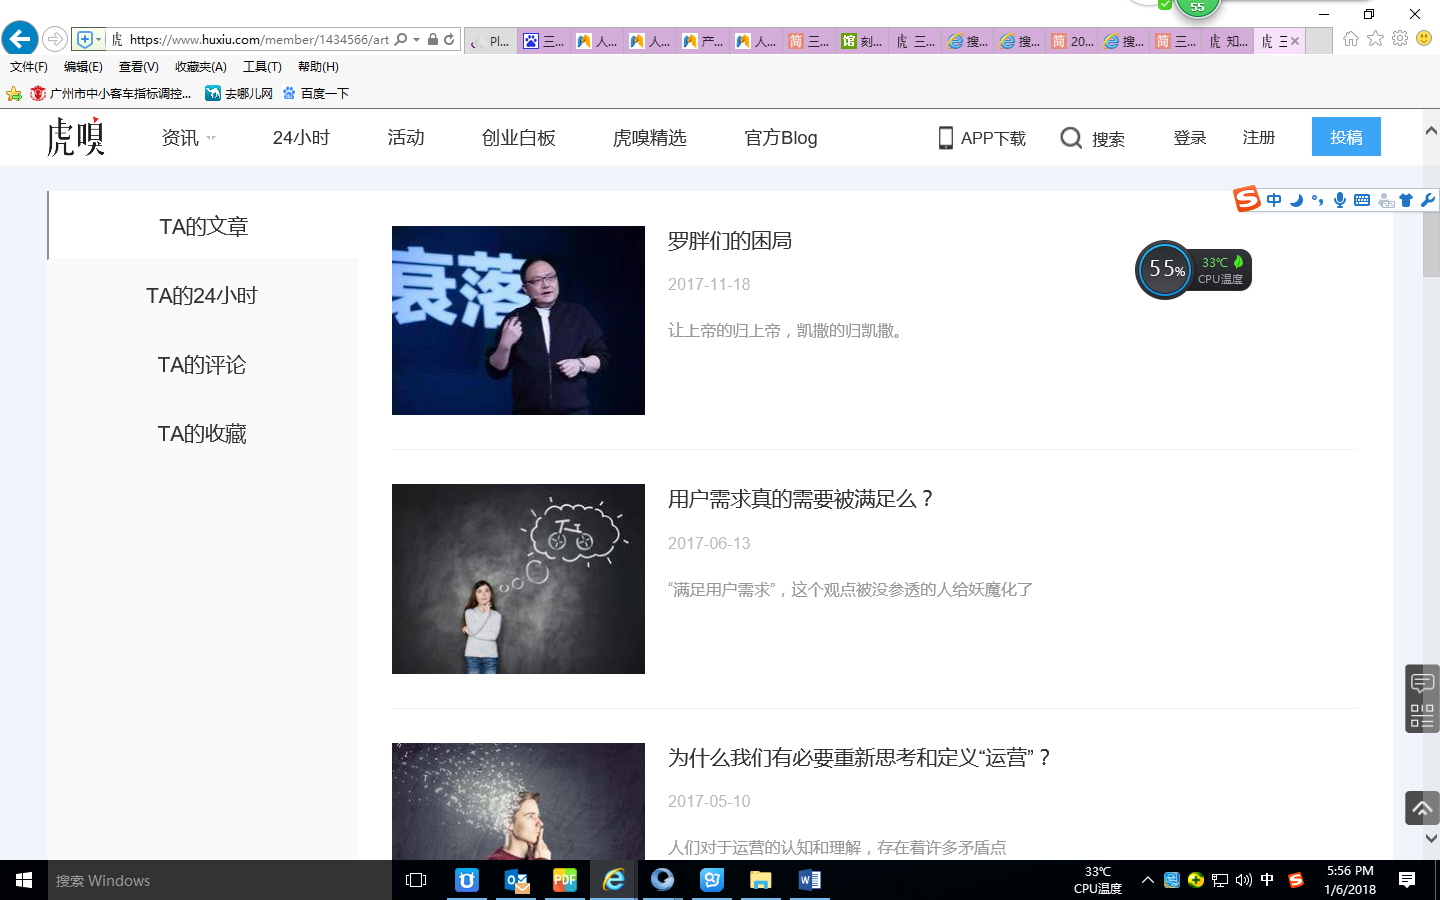This screenshot has width=1440, height=900.
Task: Open Windows Start menu
Action: point(24,880)
